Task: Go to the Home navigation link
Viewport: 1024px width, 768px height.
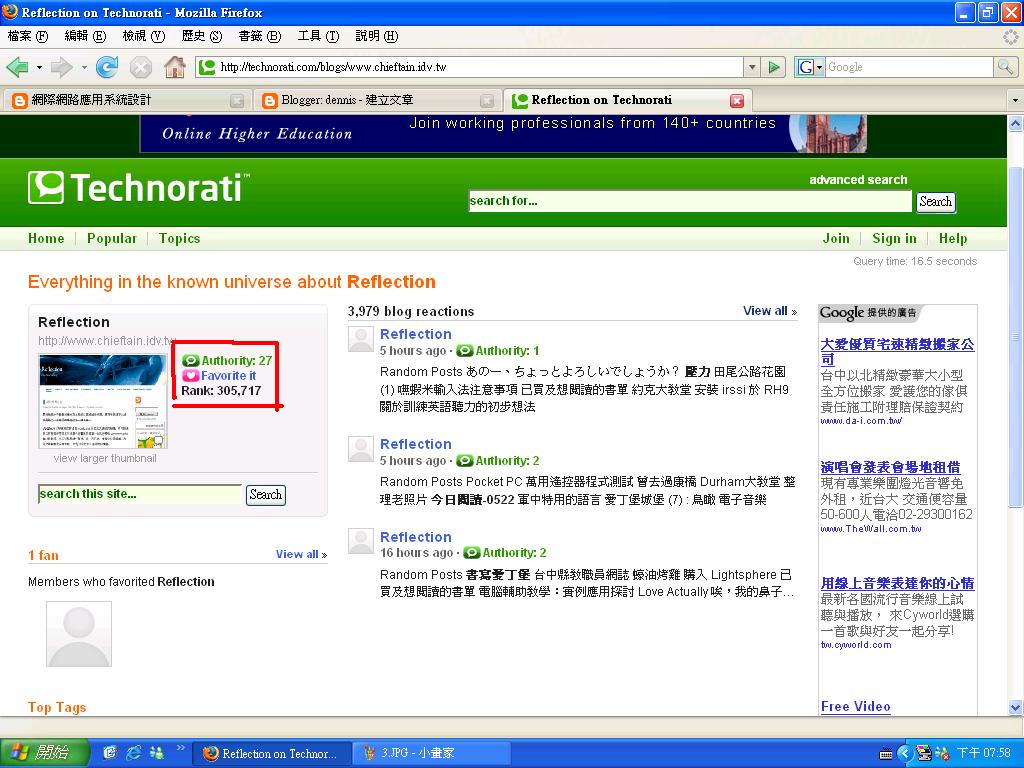Action: [46, 238]
